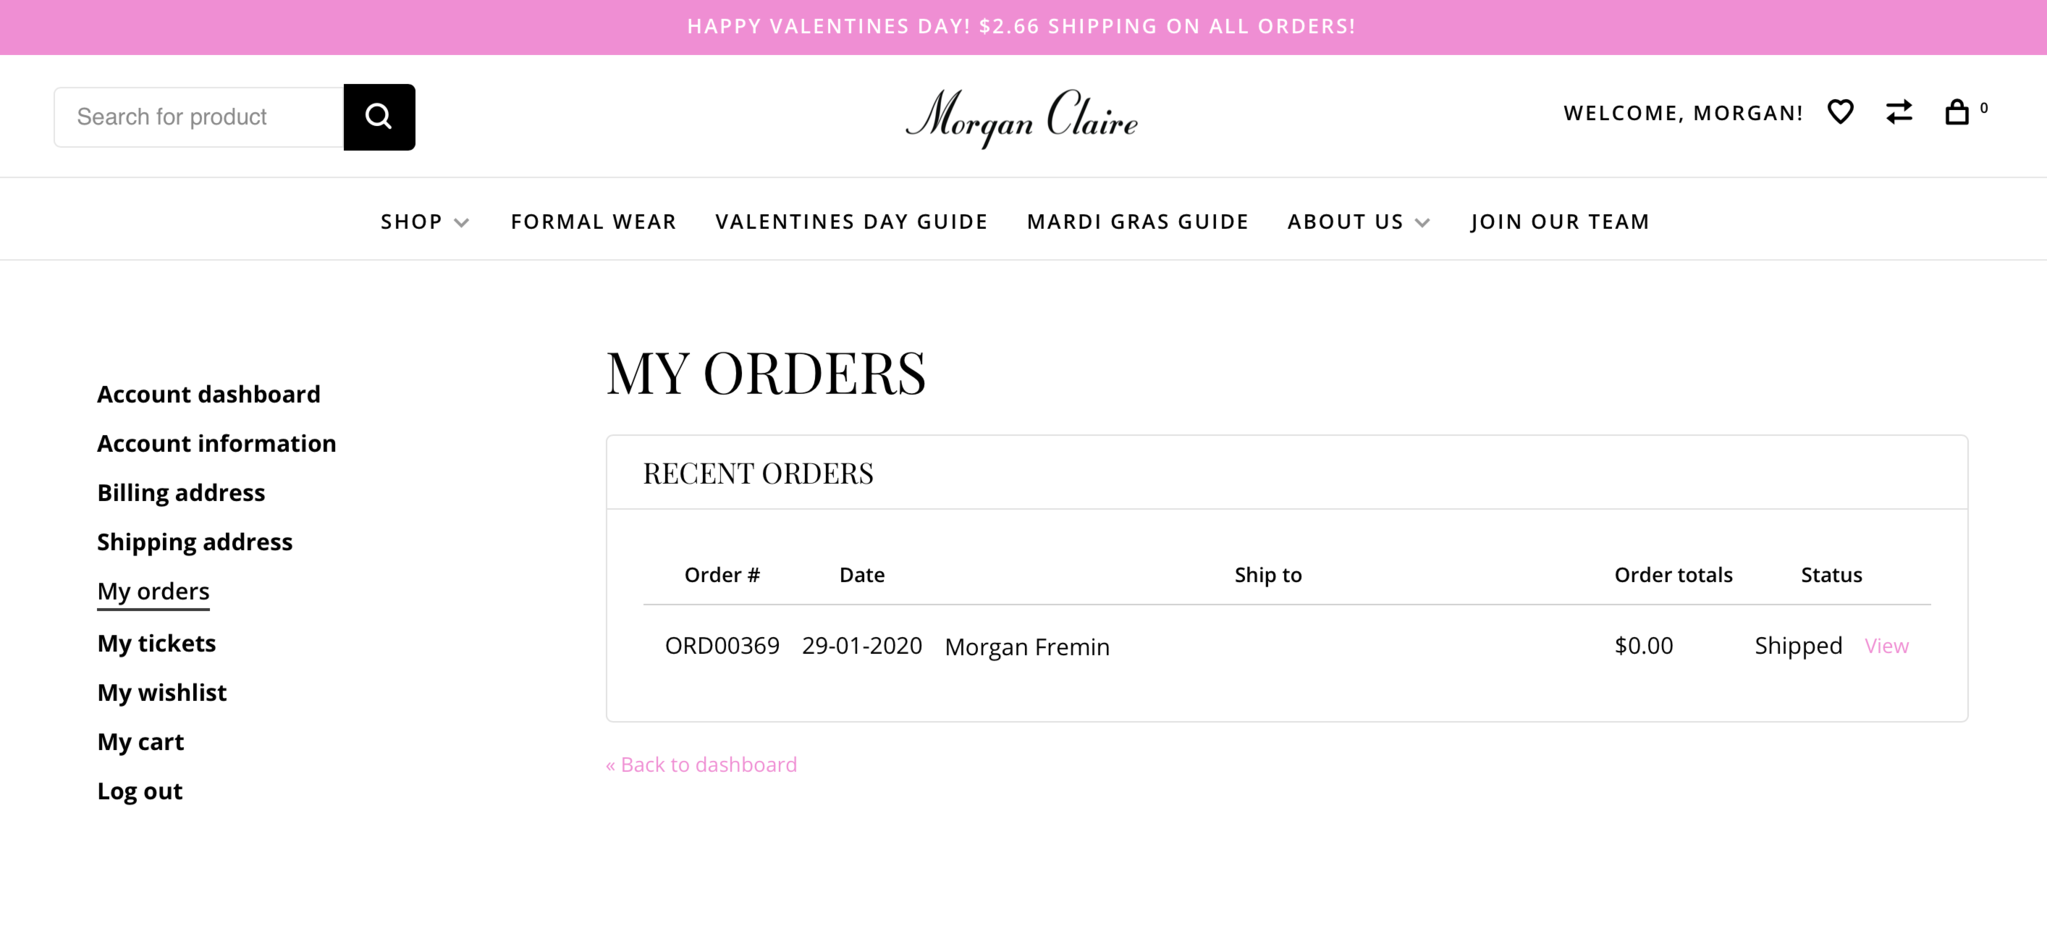2047x947 pixels.
Task: Click Log out in sidebar
Action: (x=140, y=790)
